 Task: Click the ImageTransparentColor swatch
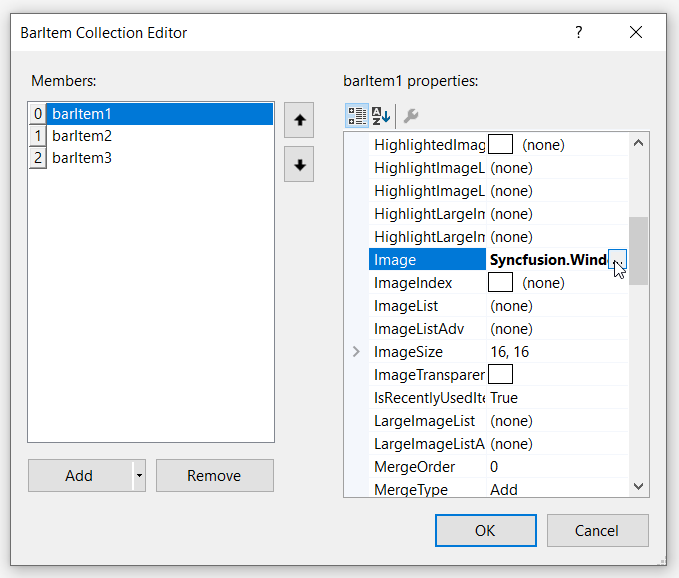(500, 375)
